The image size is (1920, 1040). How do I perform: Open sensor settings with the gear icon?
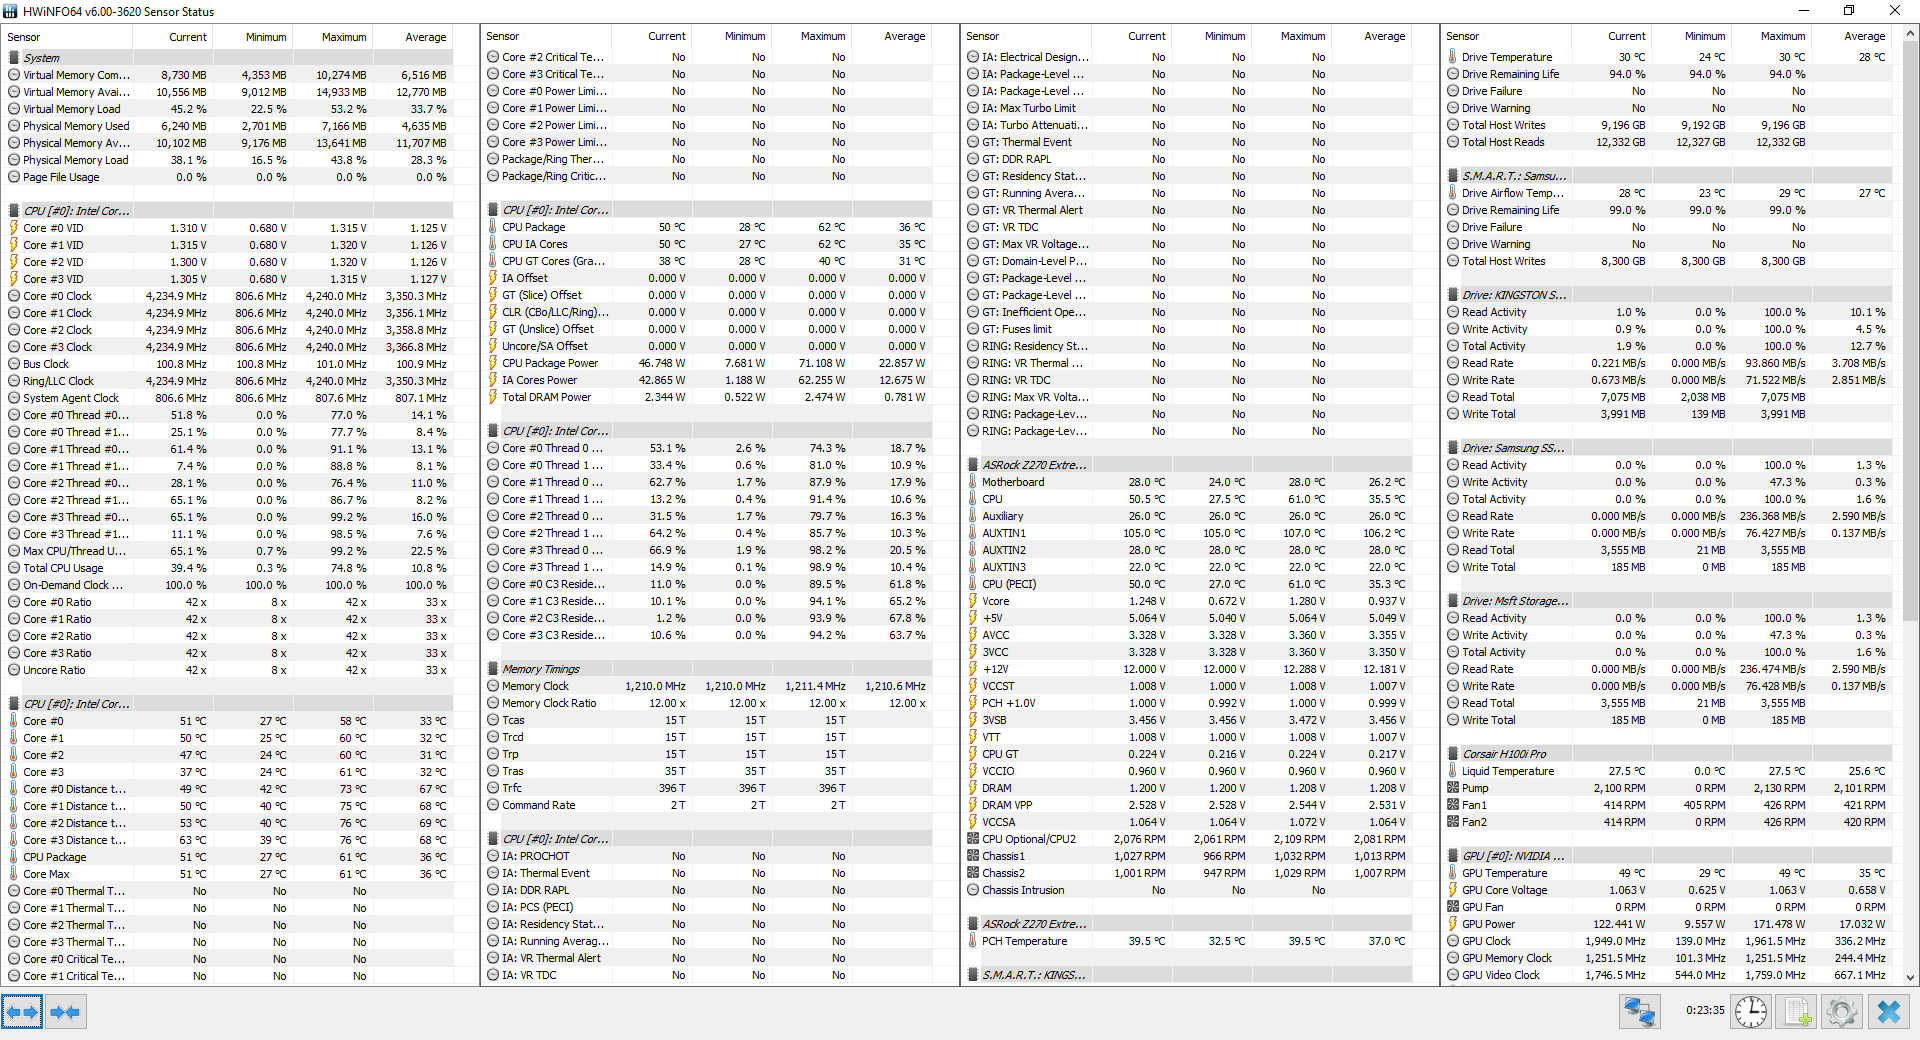(1841, 1012)
